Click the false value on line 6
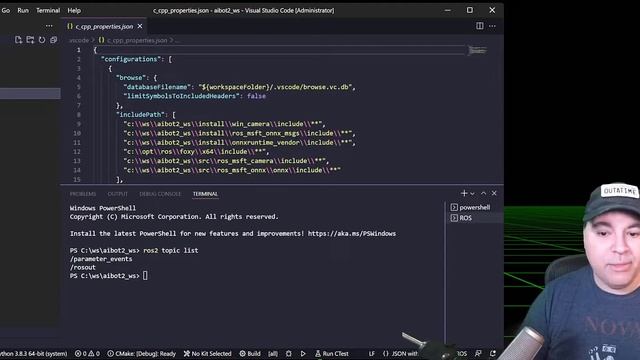Viewport: 640px width, 360px height. tap(256, 96)
